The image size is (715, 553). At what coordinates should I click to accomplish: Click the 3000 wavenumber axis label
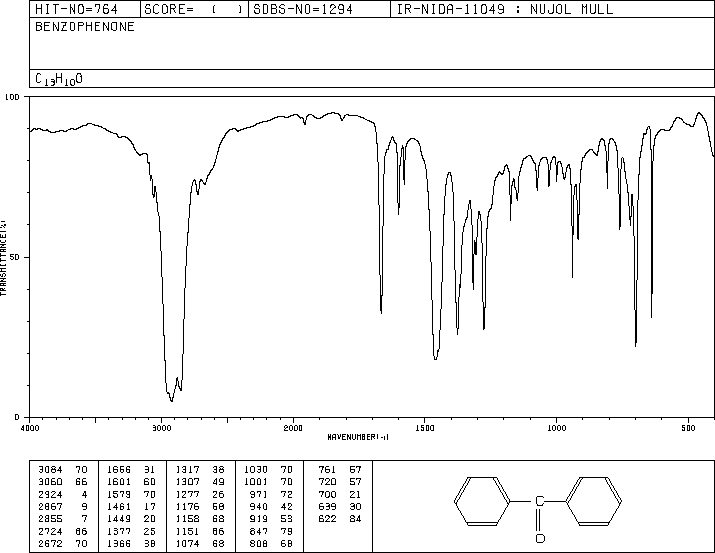[161, 428]
